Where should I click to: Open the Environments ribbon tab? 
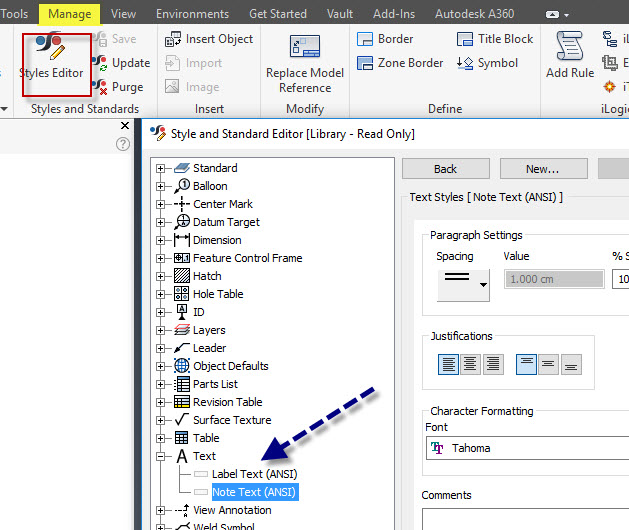pyautogui.click(x=192, y=14)
